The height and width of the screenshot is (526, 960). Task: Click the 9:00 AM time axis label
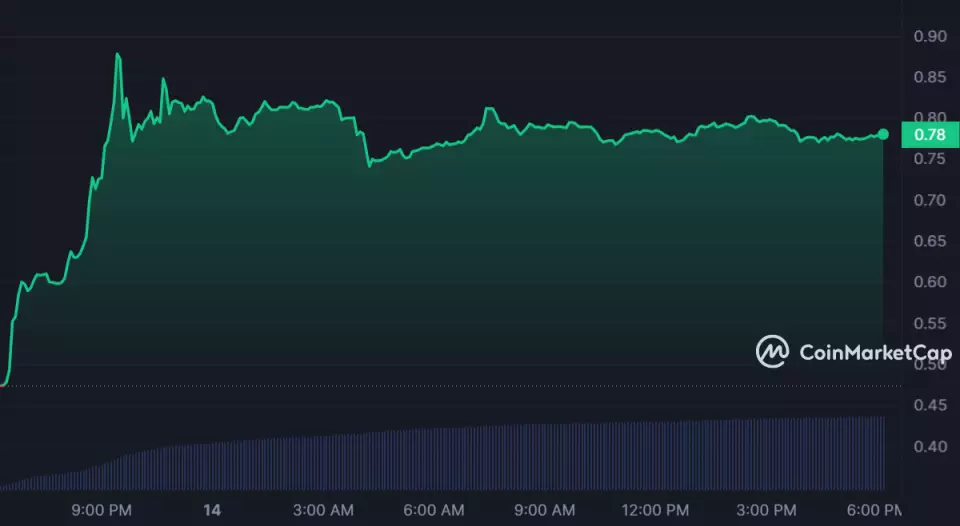point(545,510)
